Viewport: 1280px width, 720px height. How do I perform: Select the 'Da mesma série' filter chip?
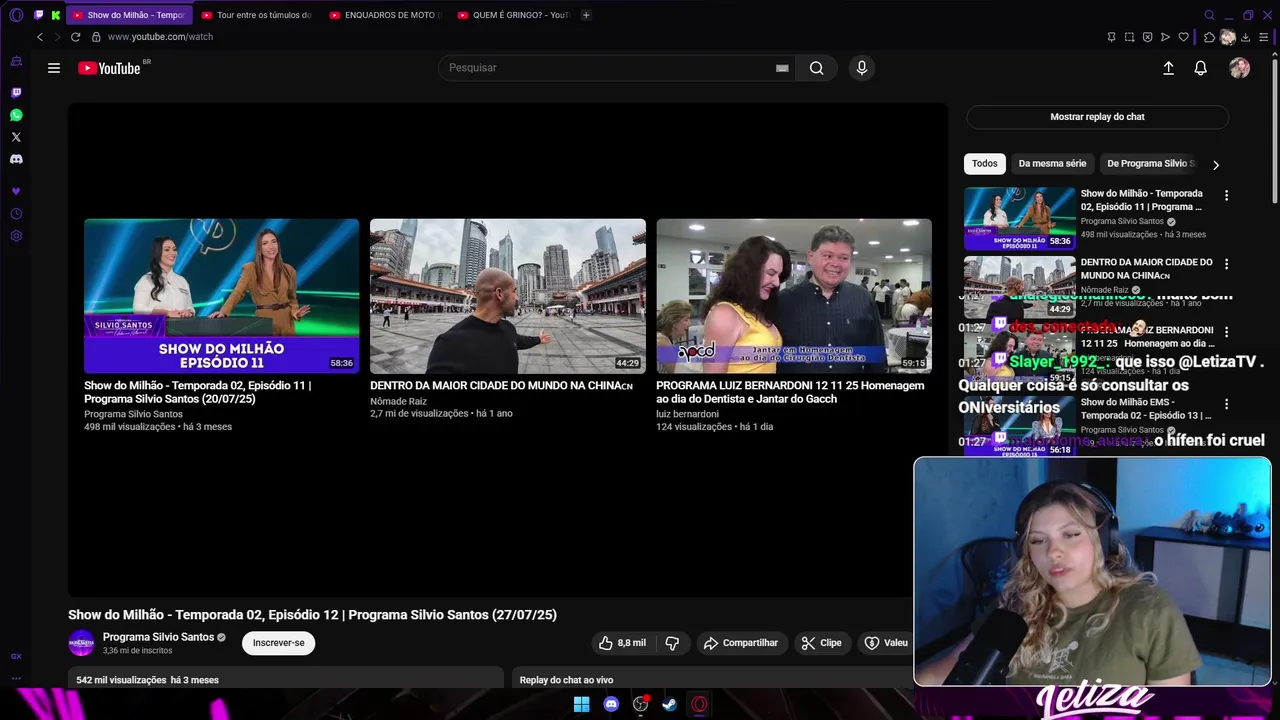pyautogui.click(x=1052, y=164)
